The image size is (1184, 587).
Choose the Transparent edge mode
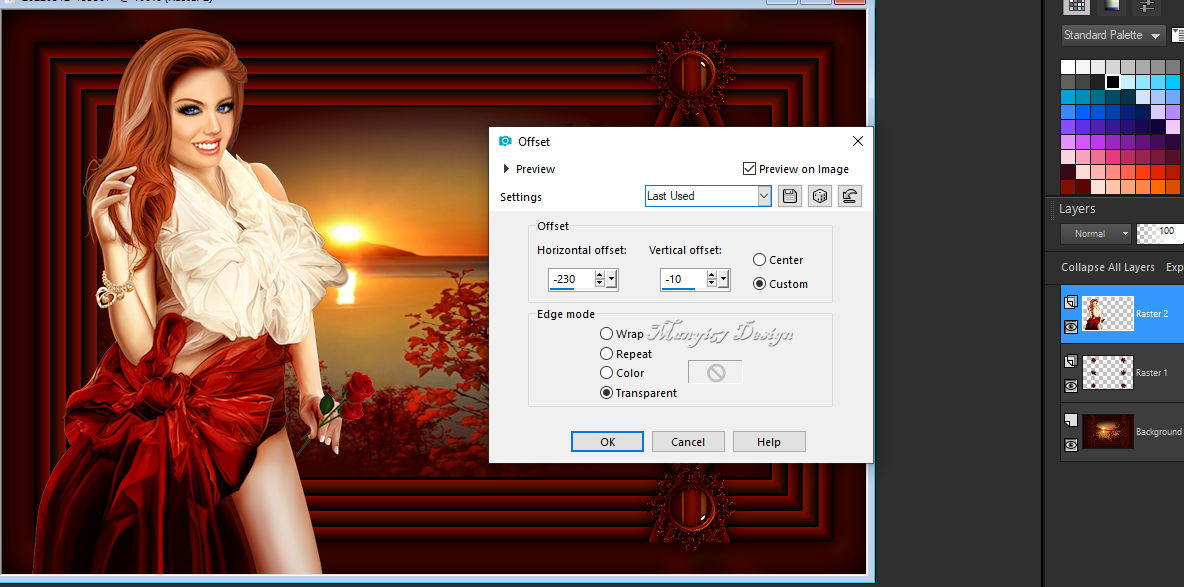pyautogui.click(x=606, y=393)
